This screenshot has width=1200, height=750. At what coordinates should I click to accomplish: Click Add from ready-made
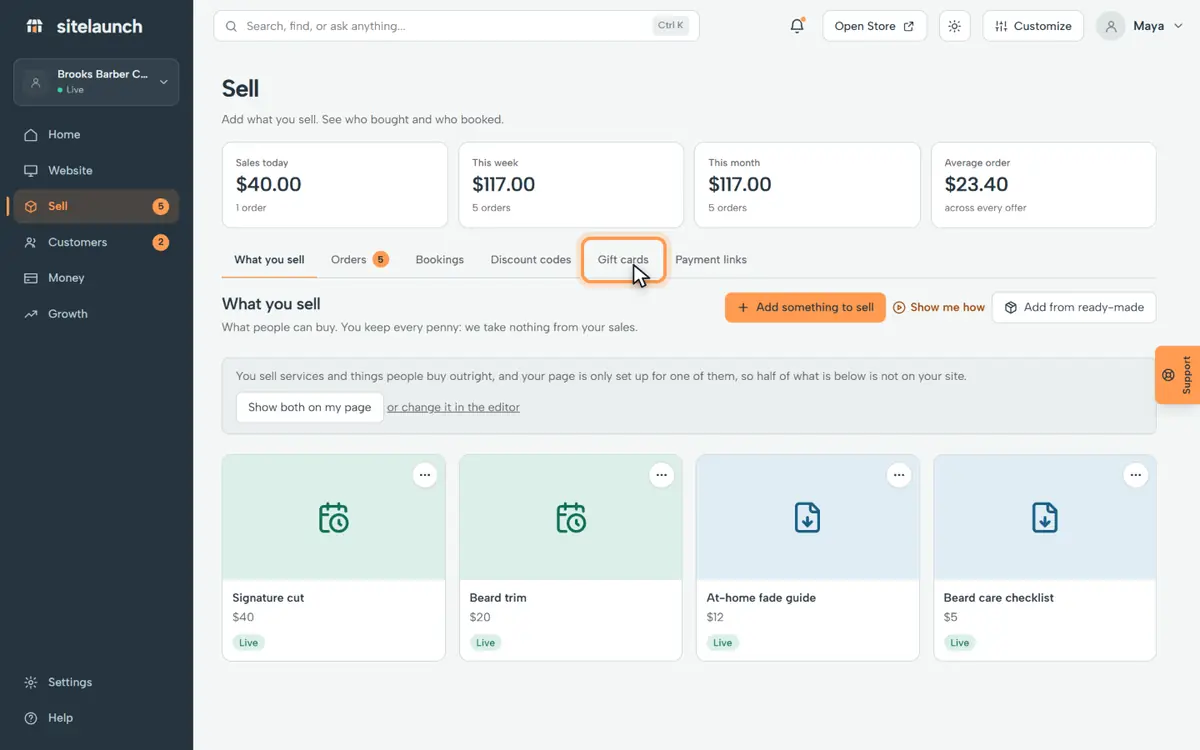click(1074, 308)
